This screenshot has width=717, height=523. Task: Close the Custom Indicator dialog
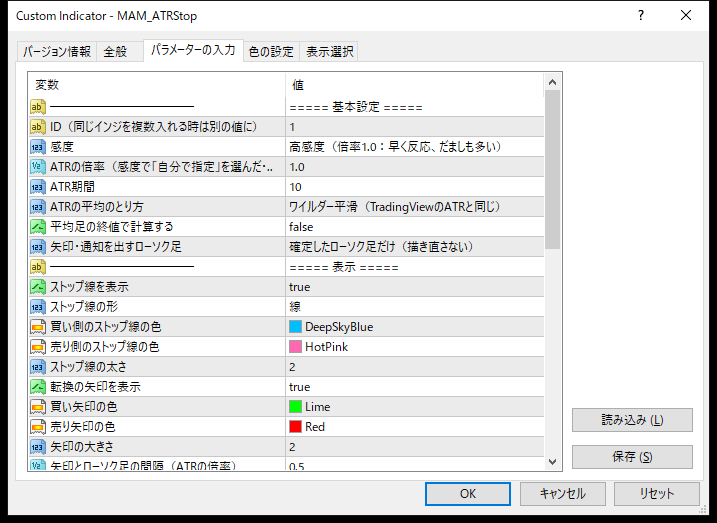[x=686, y=16]
